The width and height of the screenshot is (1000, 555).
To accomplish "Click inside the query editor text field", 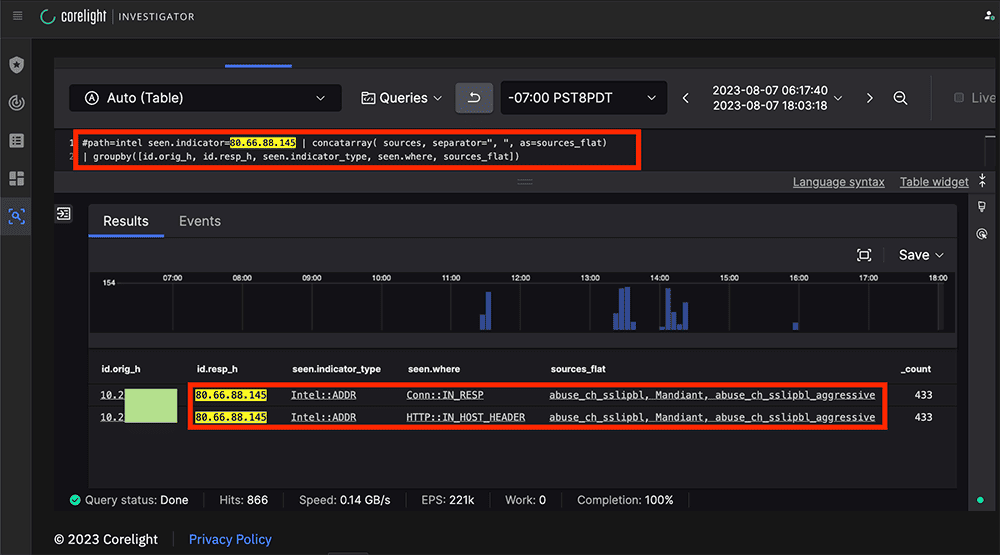I will click(x=400, y=150).
